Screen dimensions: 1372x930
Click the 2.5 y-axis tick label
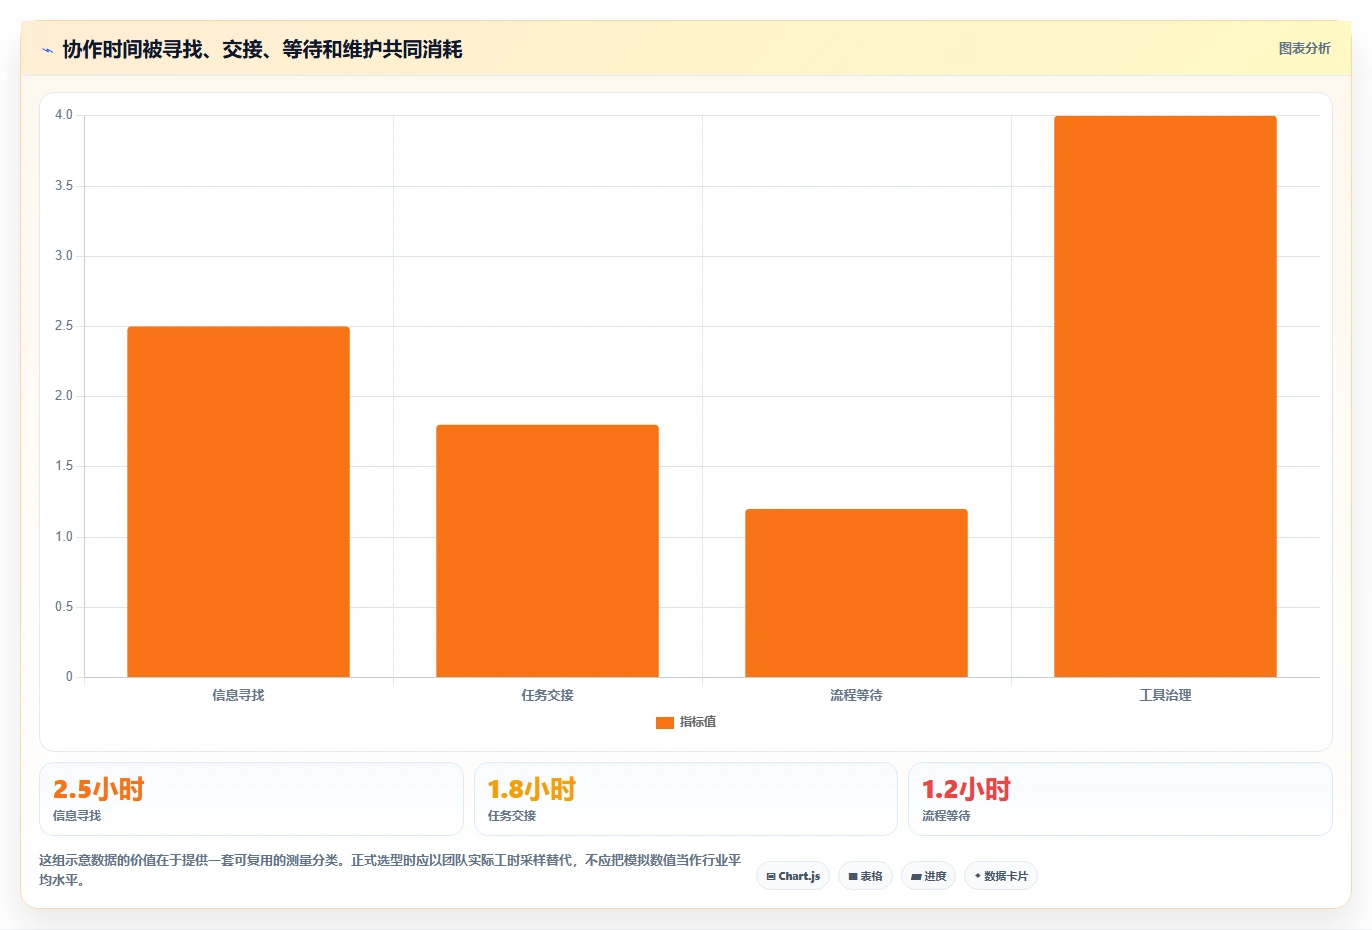(64, 326)
